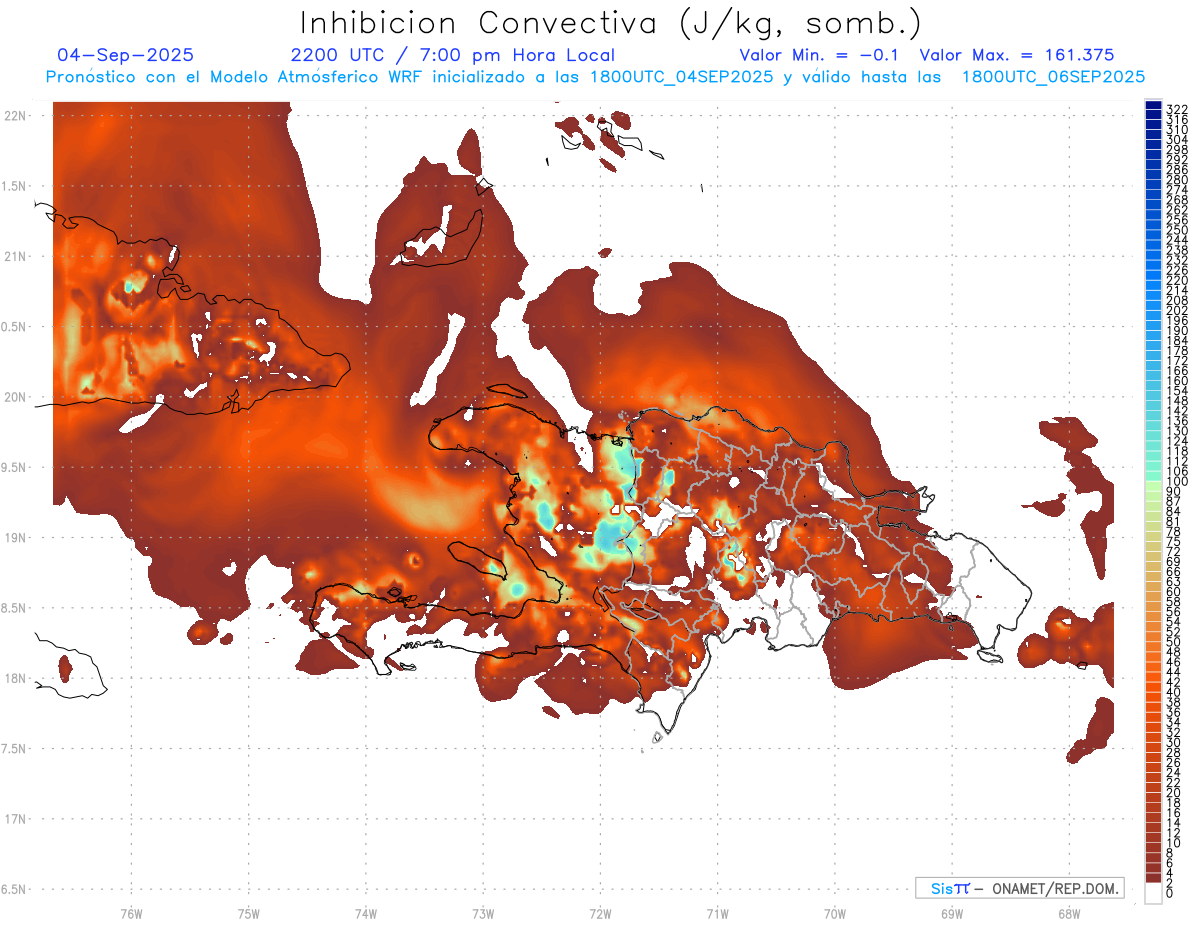This screenshot has width=1200, height=927.
Task: Click the WRF model forecast description line
Action: click(595, 76)
